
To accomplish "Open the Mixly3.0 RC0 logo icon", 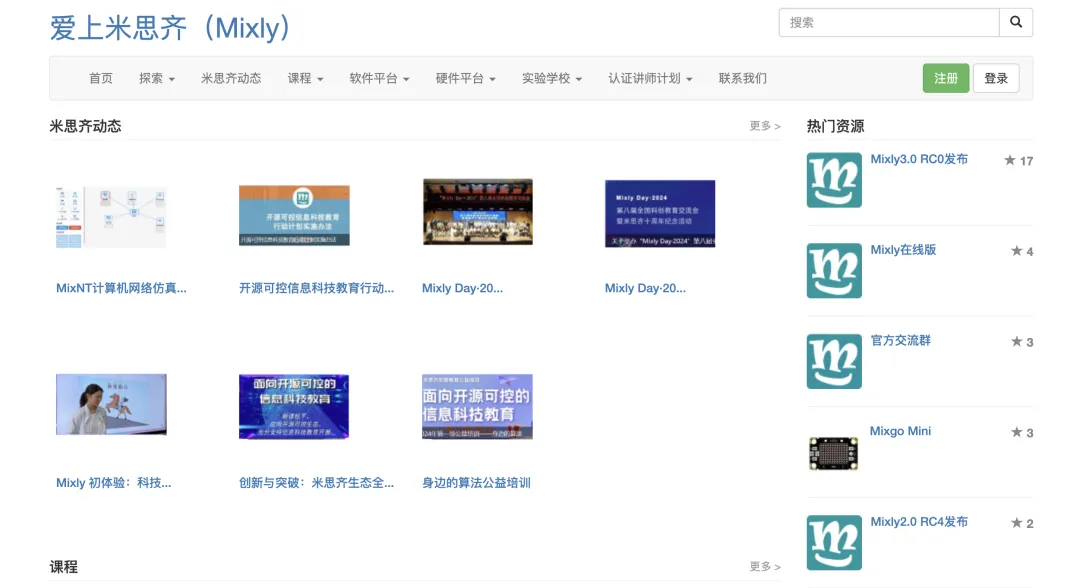I will (x=834, y=180).
